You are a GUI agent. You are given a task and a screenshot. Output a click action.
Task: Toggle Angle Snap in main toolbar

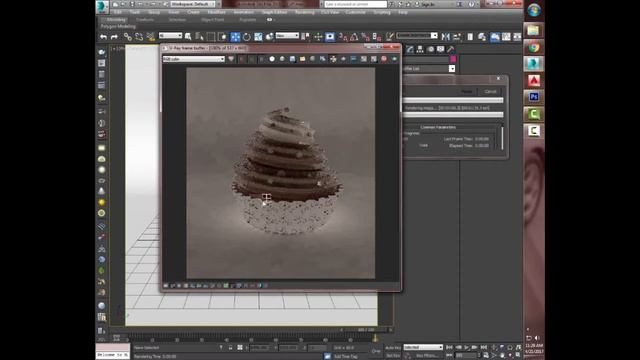(x=355, y=37)
